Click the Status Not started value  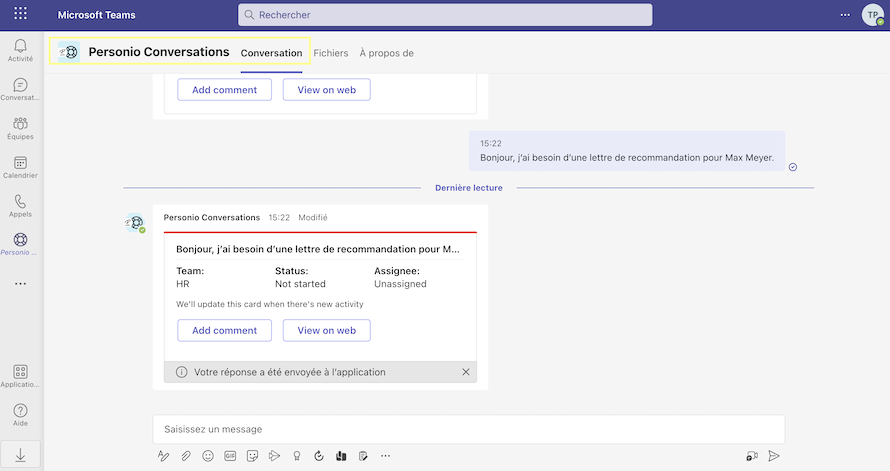[300, 284]
